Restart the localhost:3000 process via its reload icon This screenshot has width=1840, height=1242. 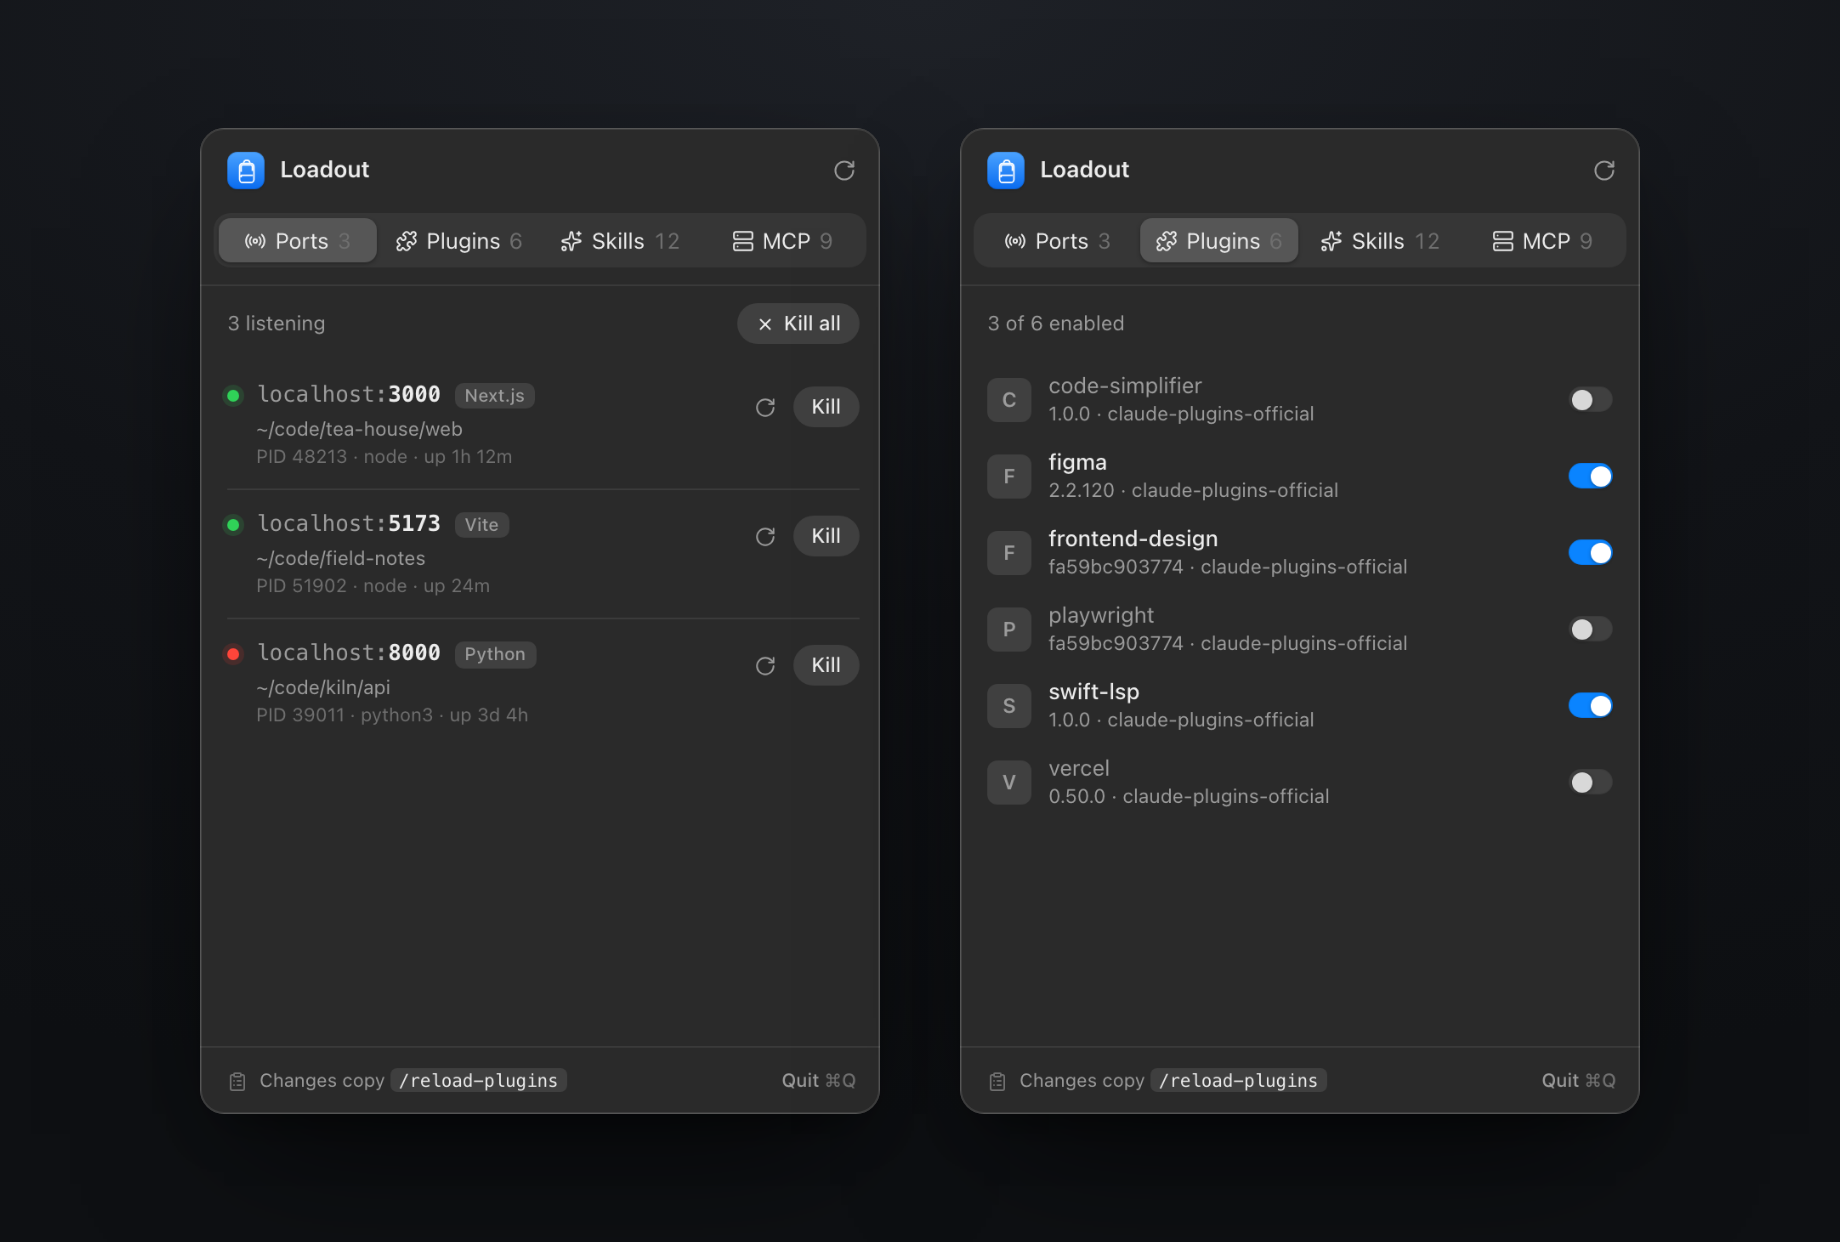(765, 407)
